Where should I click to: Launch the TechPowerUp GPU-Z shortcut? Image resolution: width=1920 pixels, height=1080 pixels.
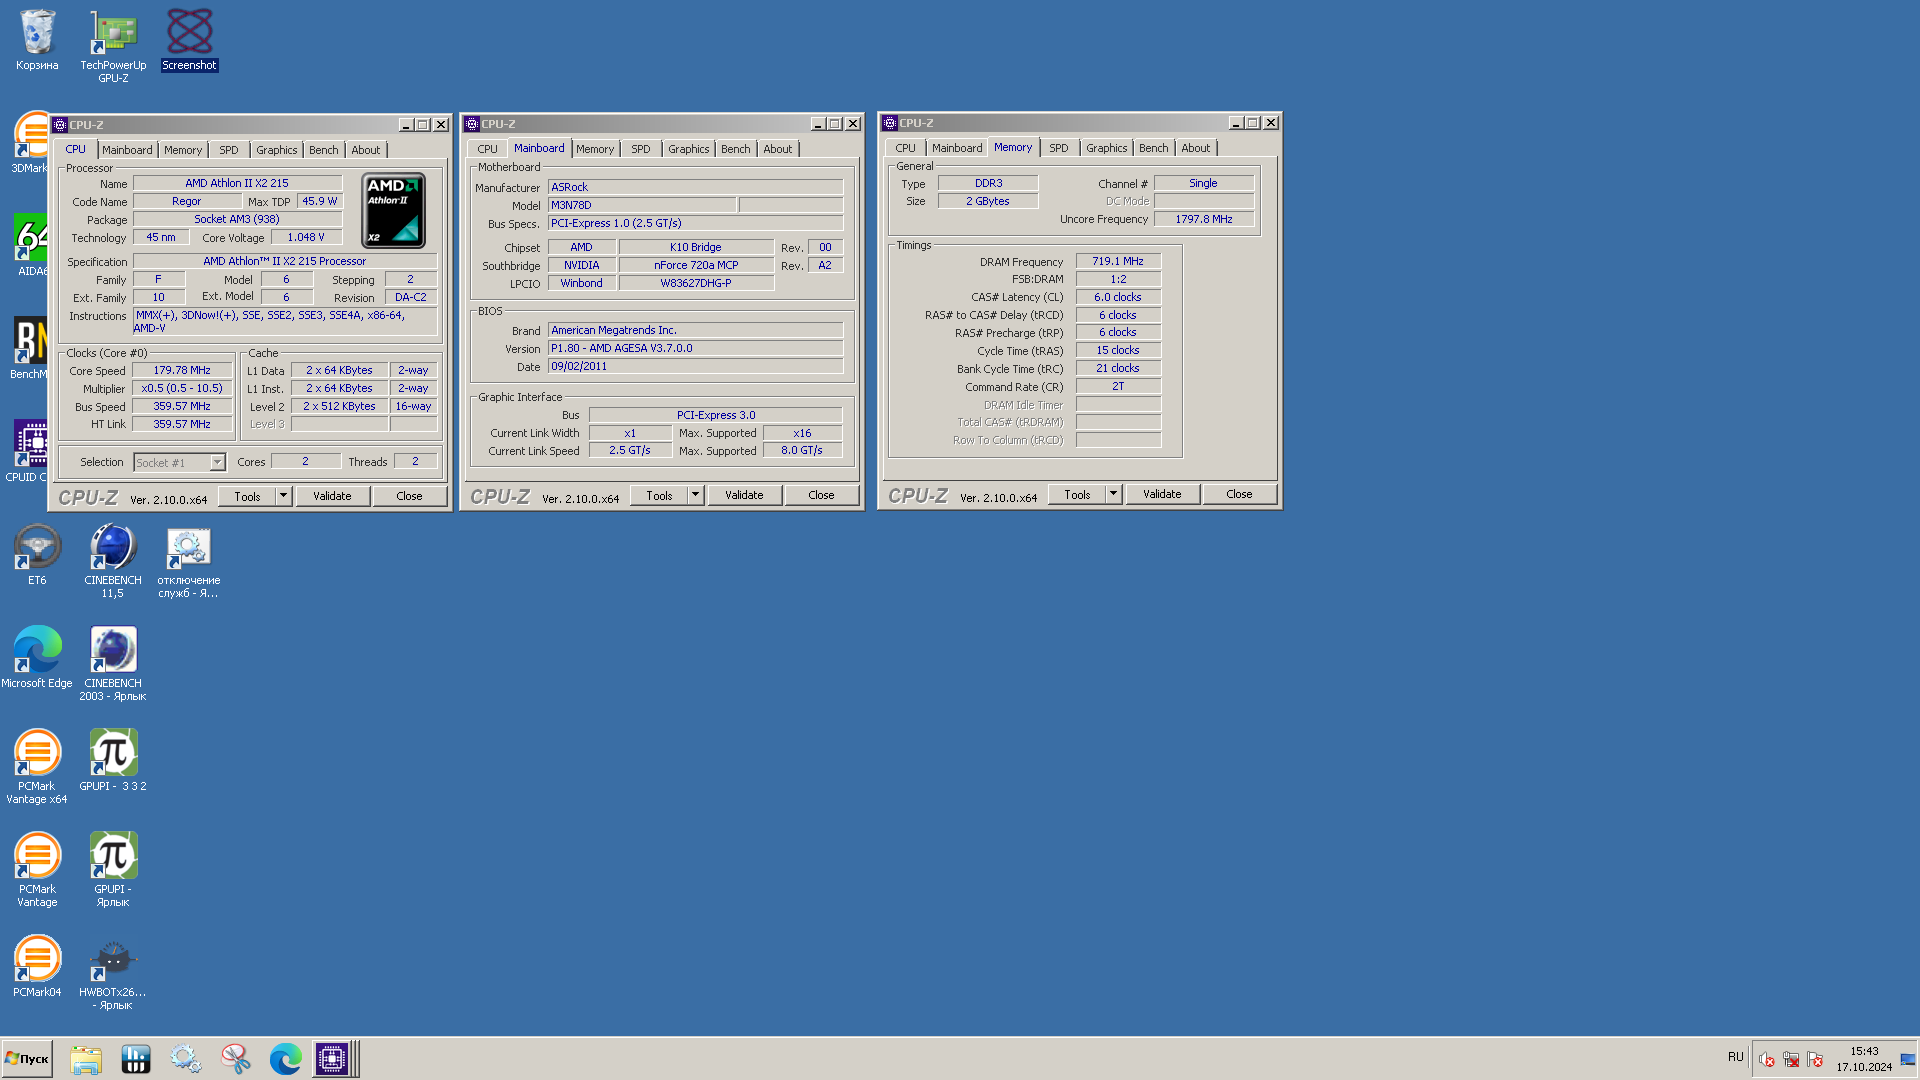tap(113, 45)
